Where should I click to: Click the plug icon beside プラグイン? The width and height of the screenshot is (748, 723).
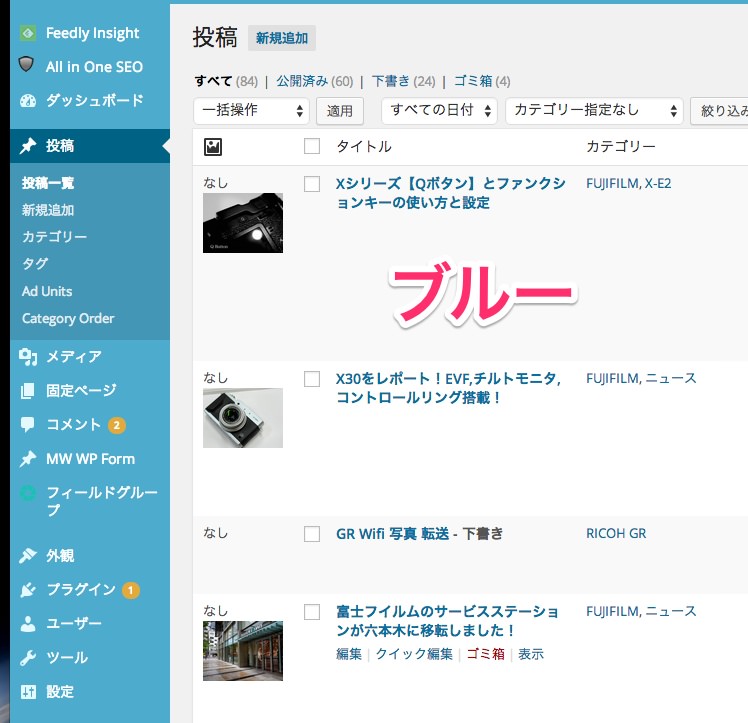coord(28,590)
